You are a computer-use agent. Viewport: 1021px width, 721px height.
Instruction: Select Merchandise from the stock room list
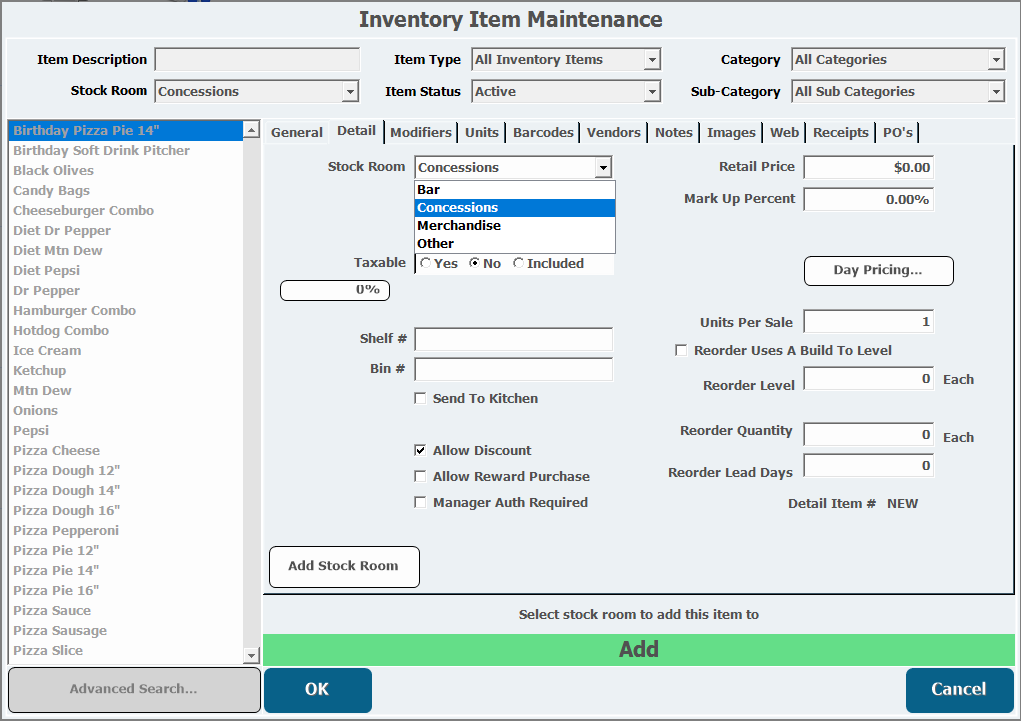[459, 226]
